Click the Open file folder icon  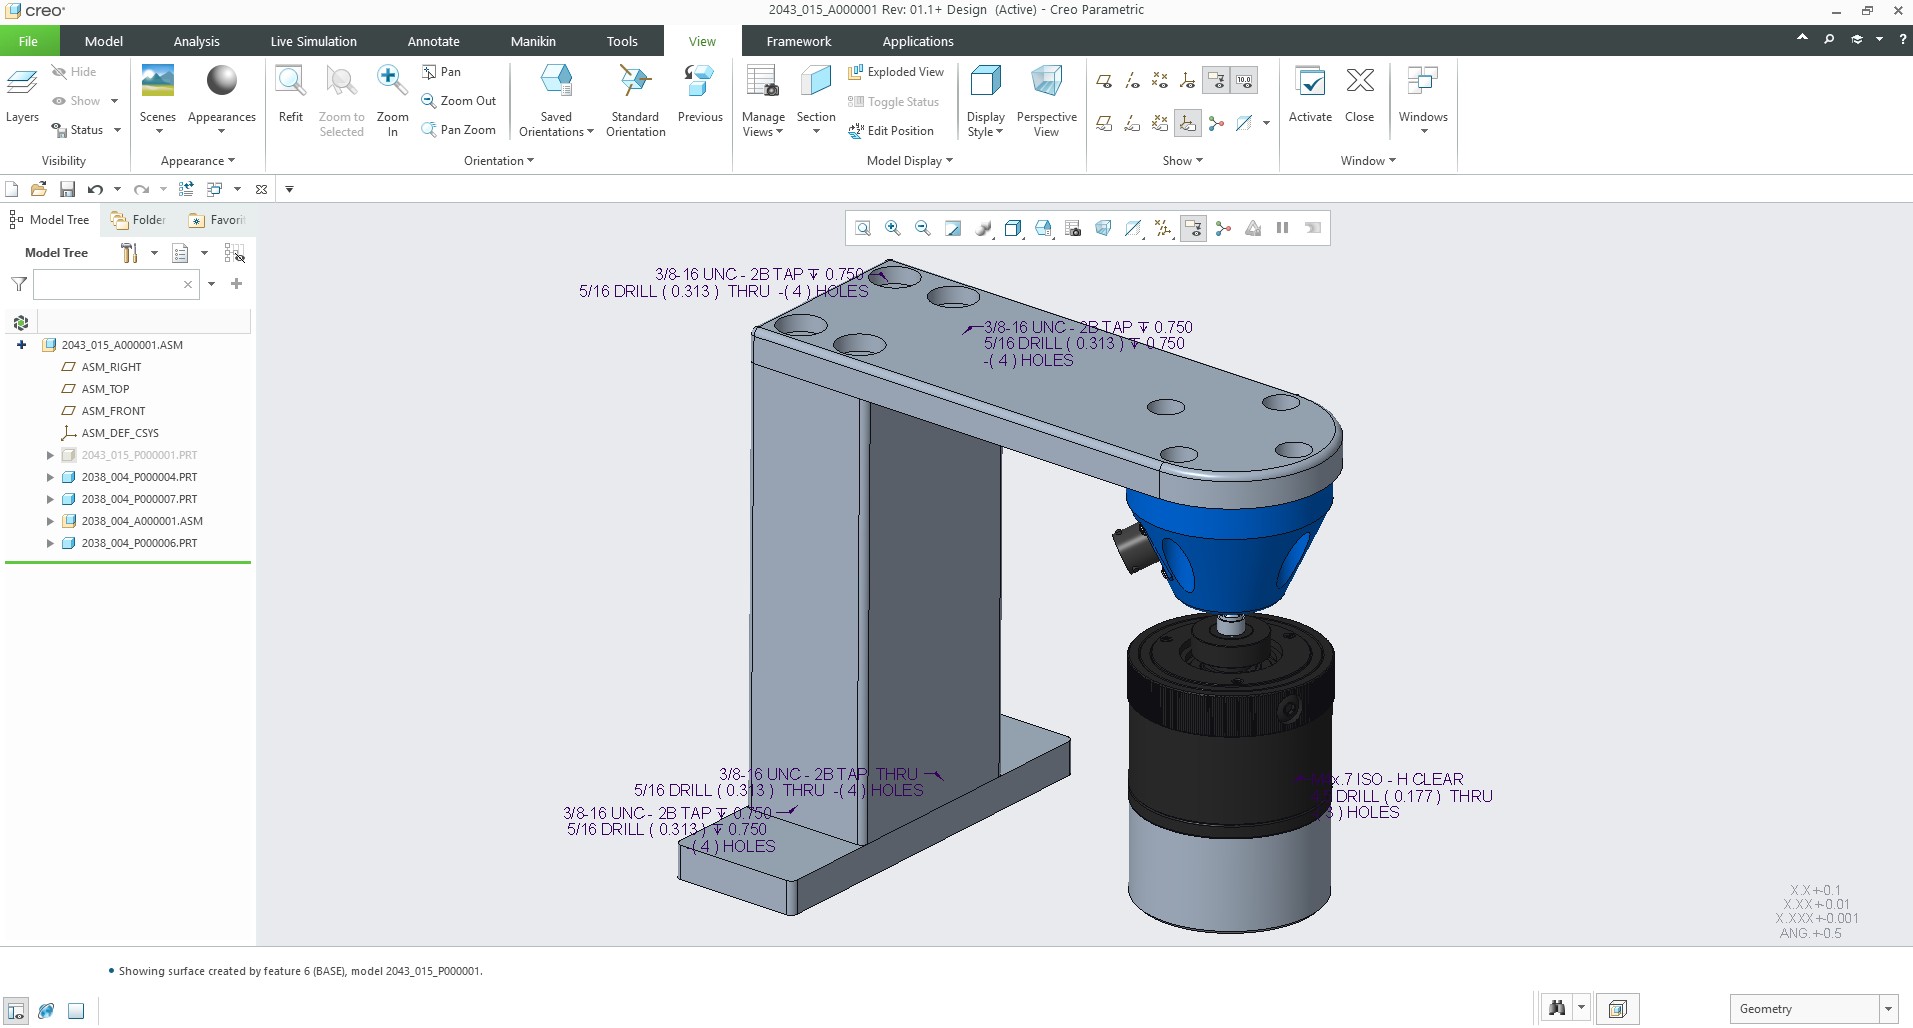click(39, 189)
